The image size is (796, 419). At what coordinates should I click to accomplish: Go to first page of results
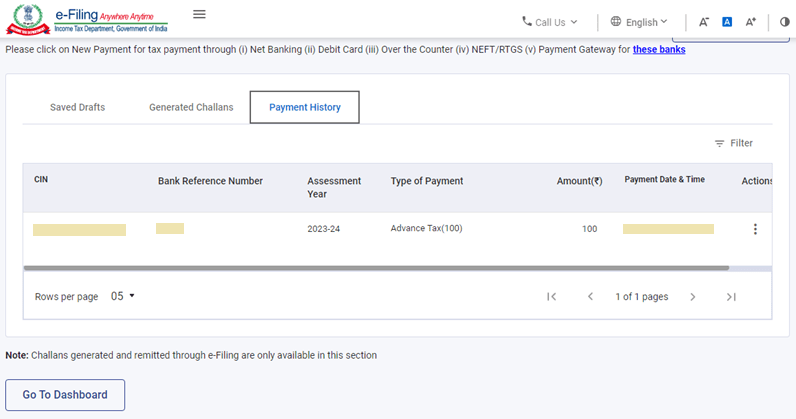coord(551,297)
